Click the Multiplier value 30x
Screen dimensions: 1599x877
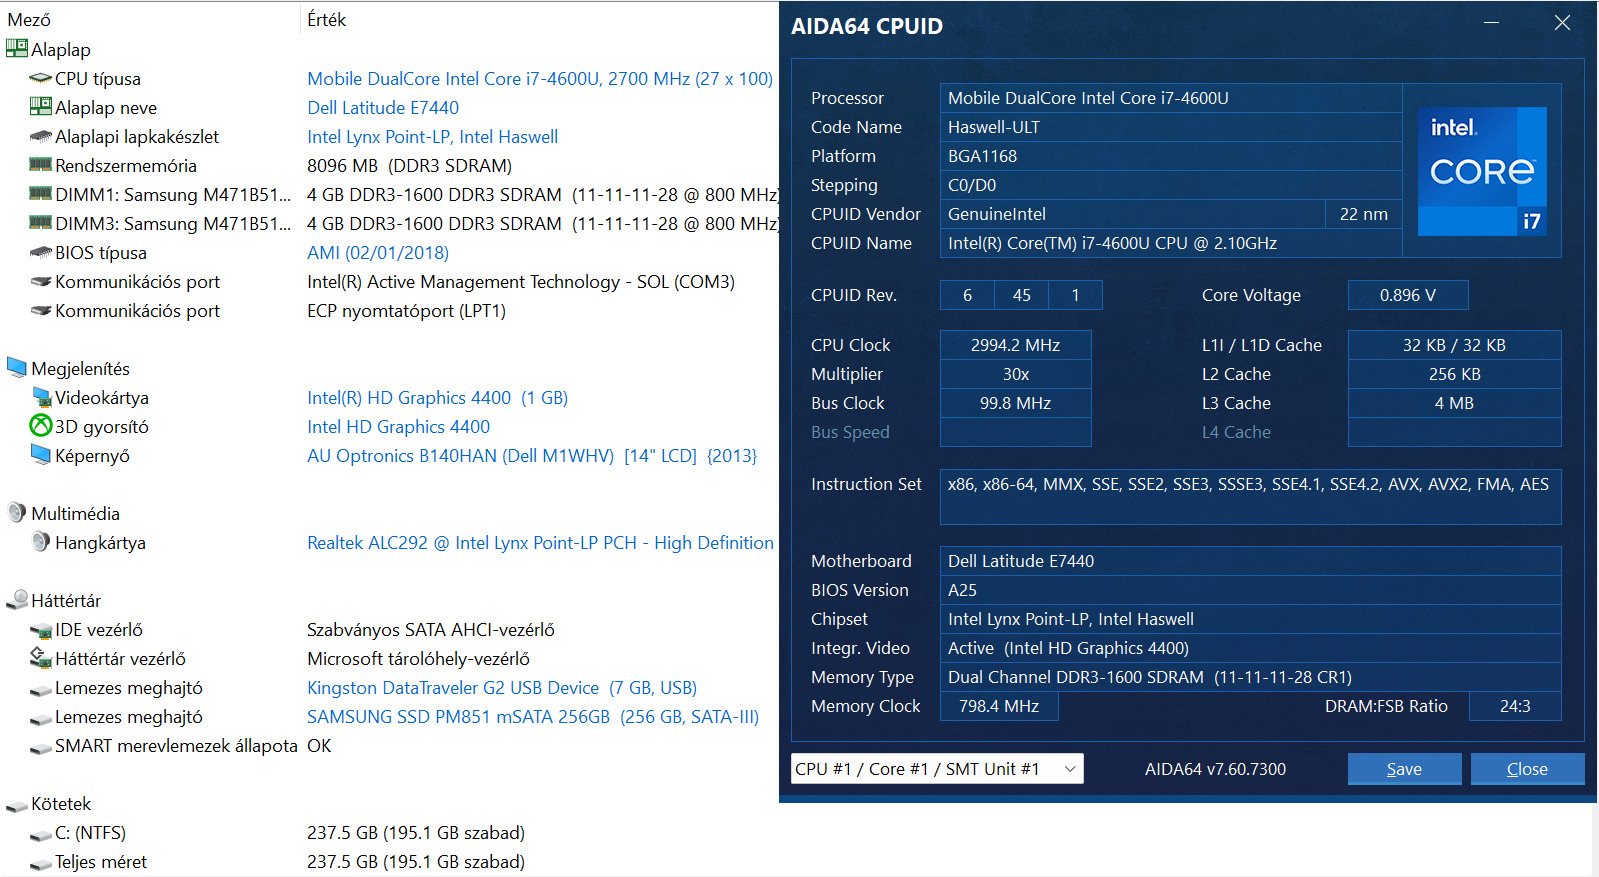point(1015,374)
